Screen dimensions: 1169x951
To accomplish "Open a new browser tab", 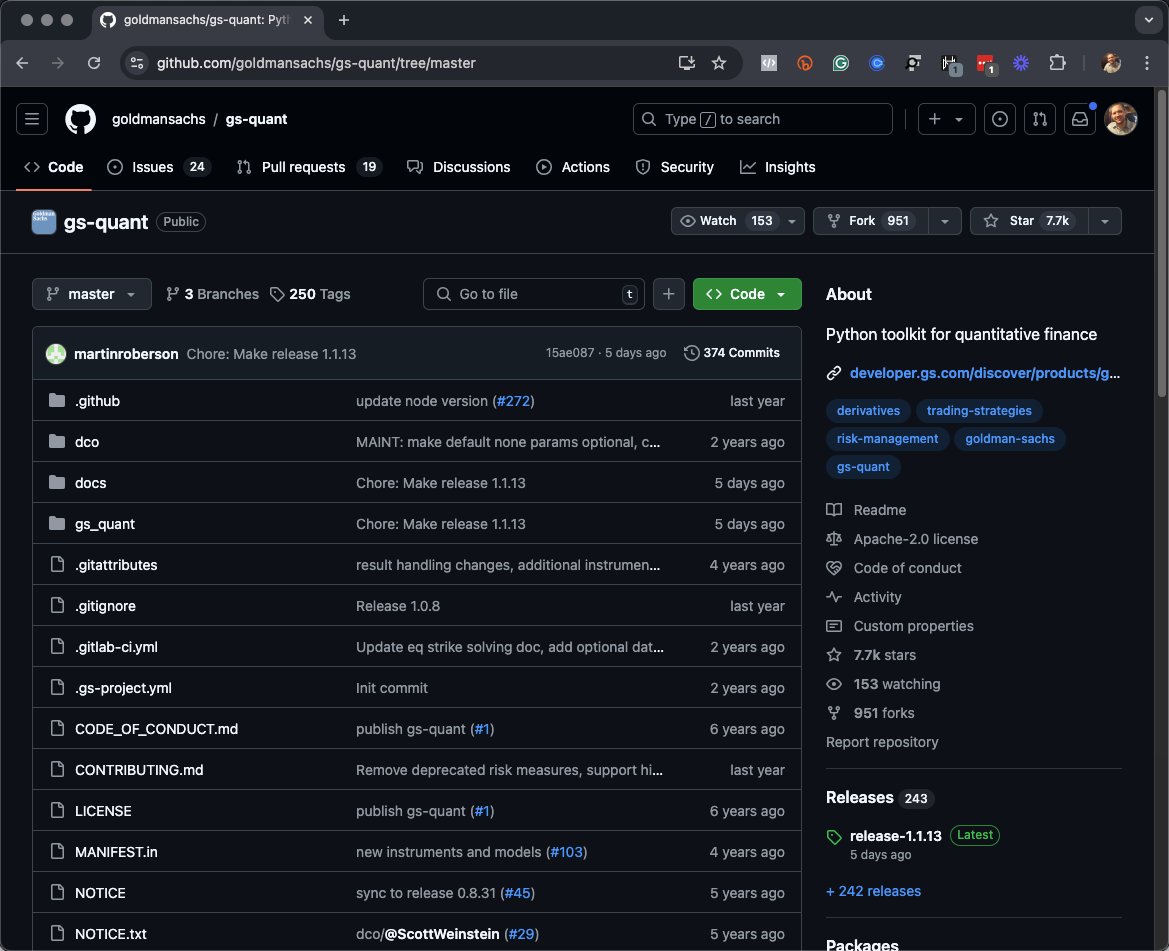I will tap(344, 20).
